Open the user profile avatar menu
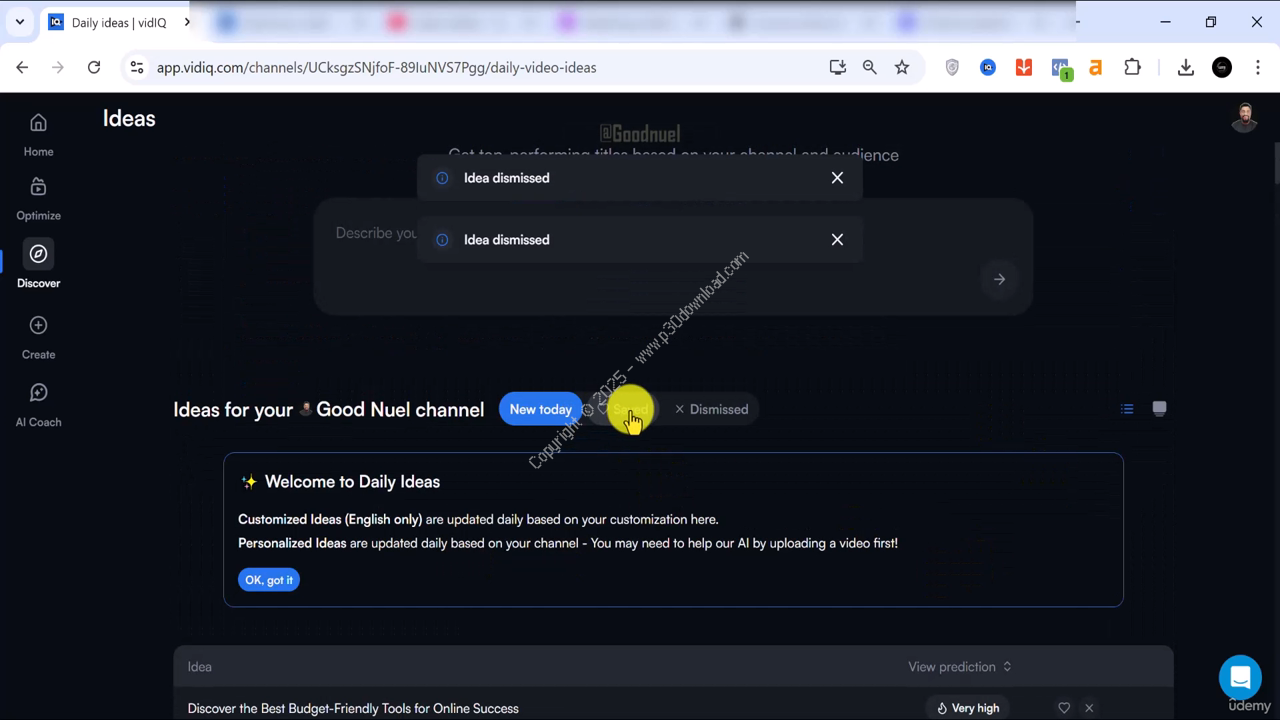1280x720 pixels. pyautogui.click(x=1244, y=118)
